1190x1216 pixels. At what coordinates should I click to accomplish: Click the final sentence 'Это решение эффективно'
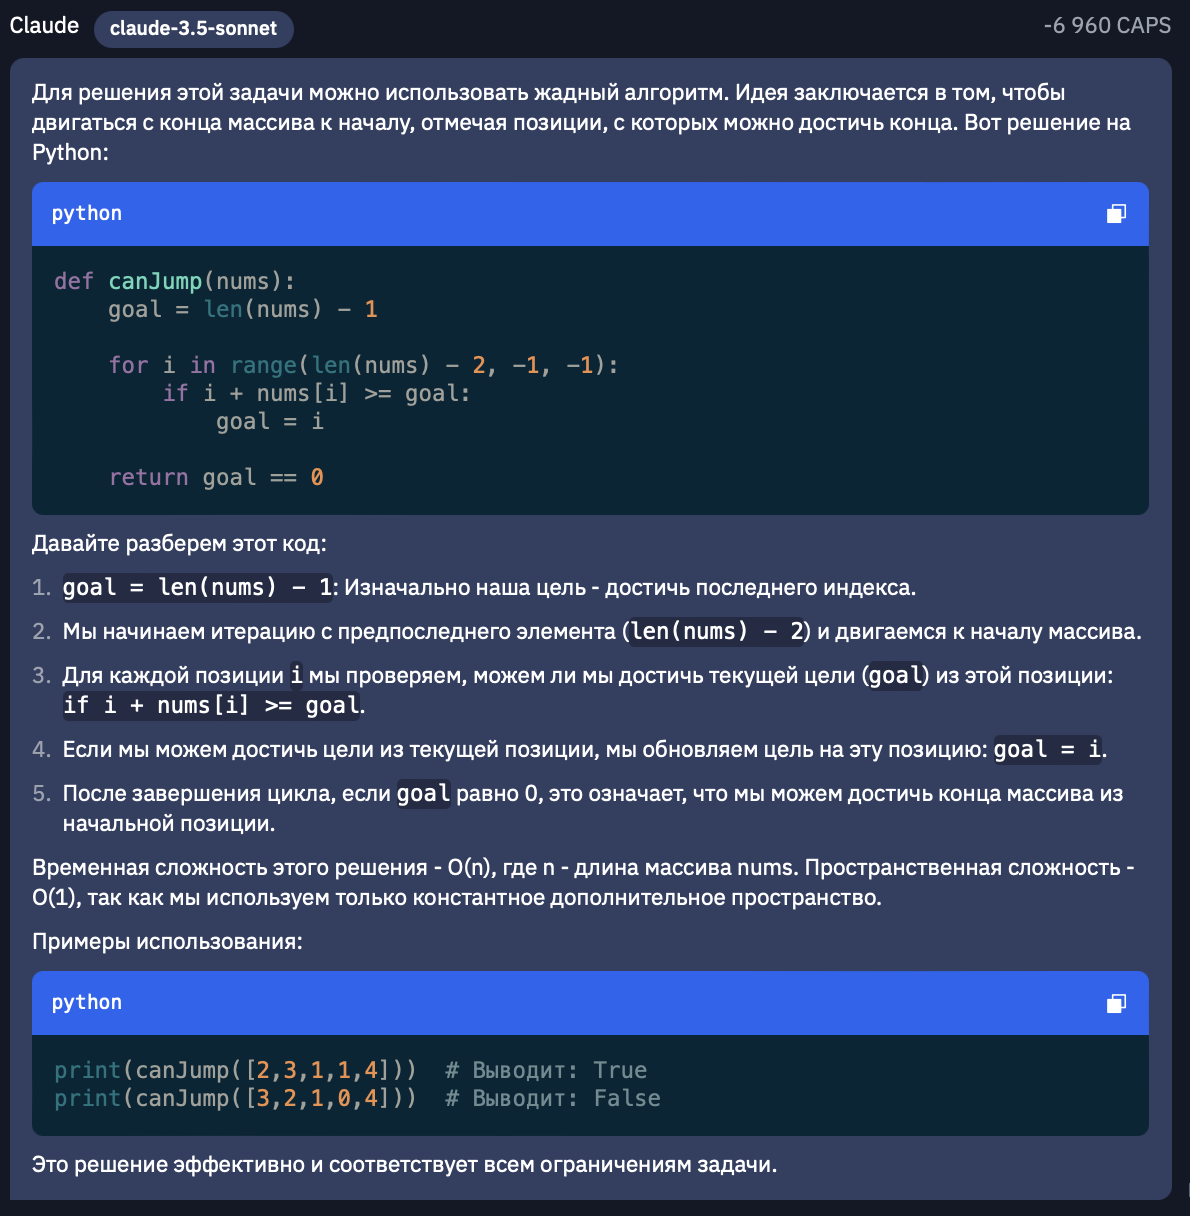click(404, 1165)
